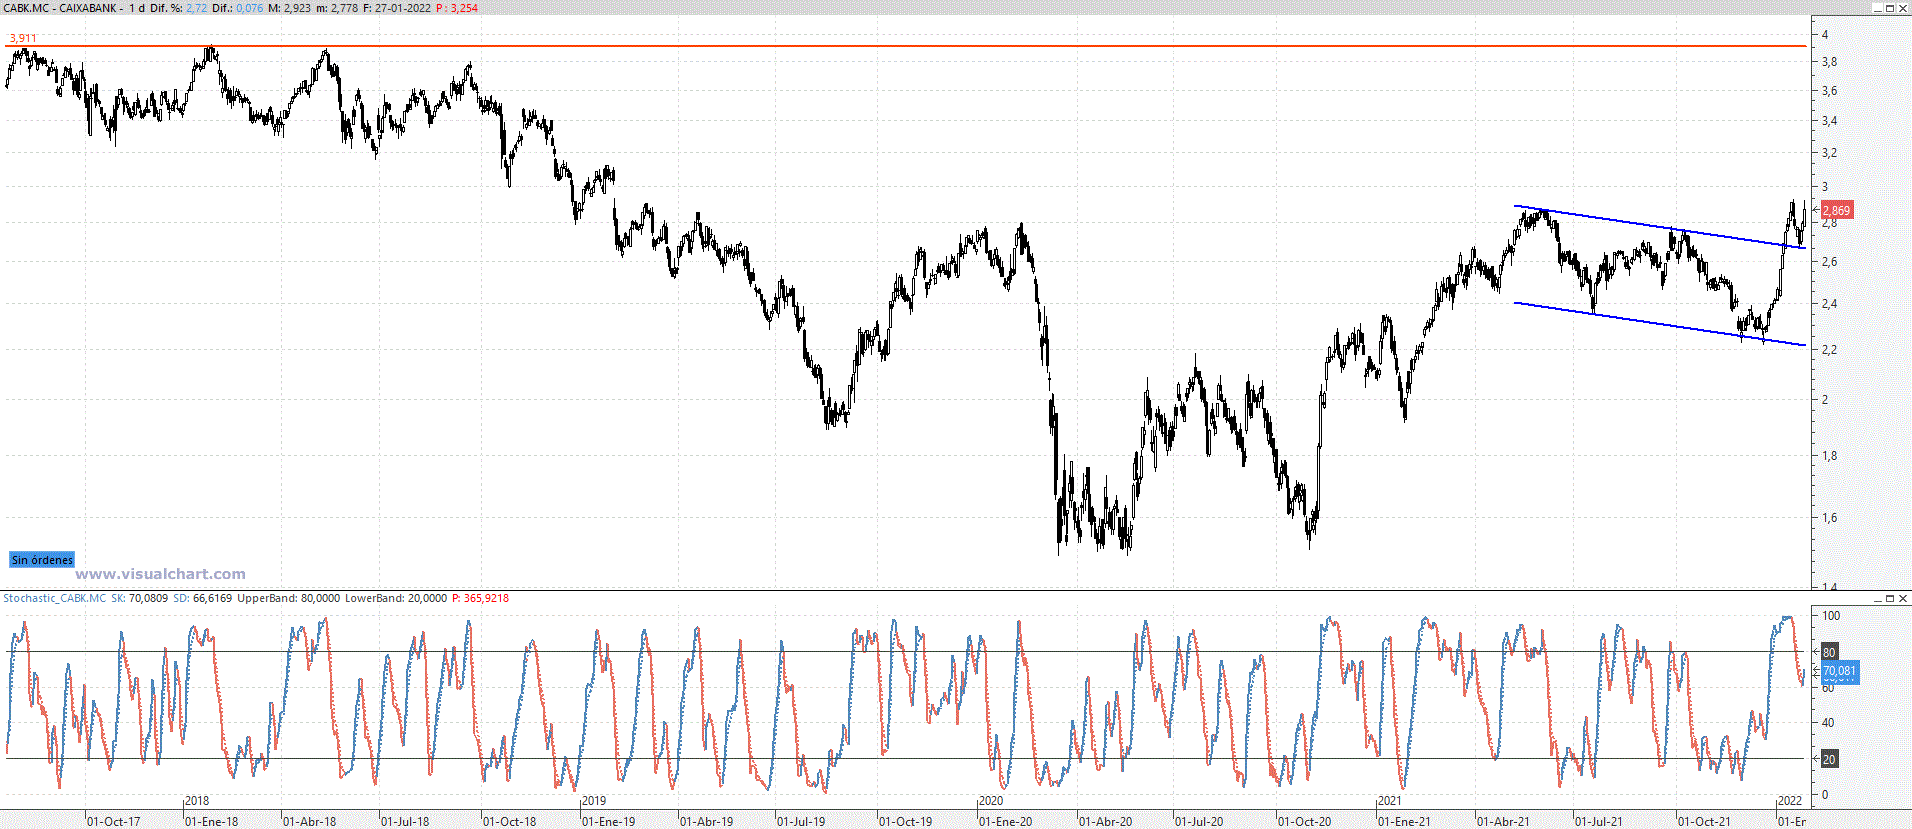
Task: Click the 01-Abr-19 date axis label
Action: tap(707, 822)
